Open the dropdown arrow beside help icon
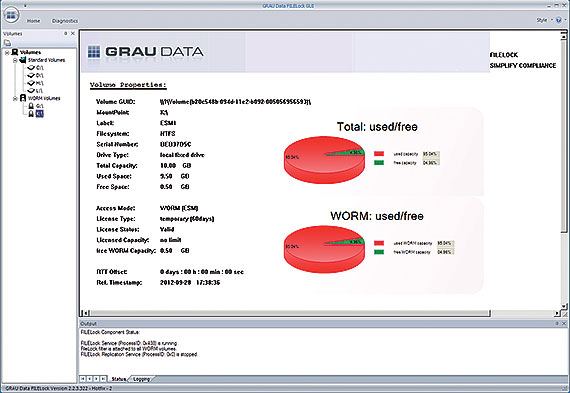Viewport: 570px width, 393px height. (565, 20)
